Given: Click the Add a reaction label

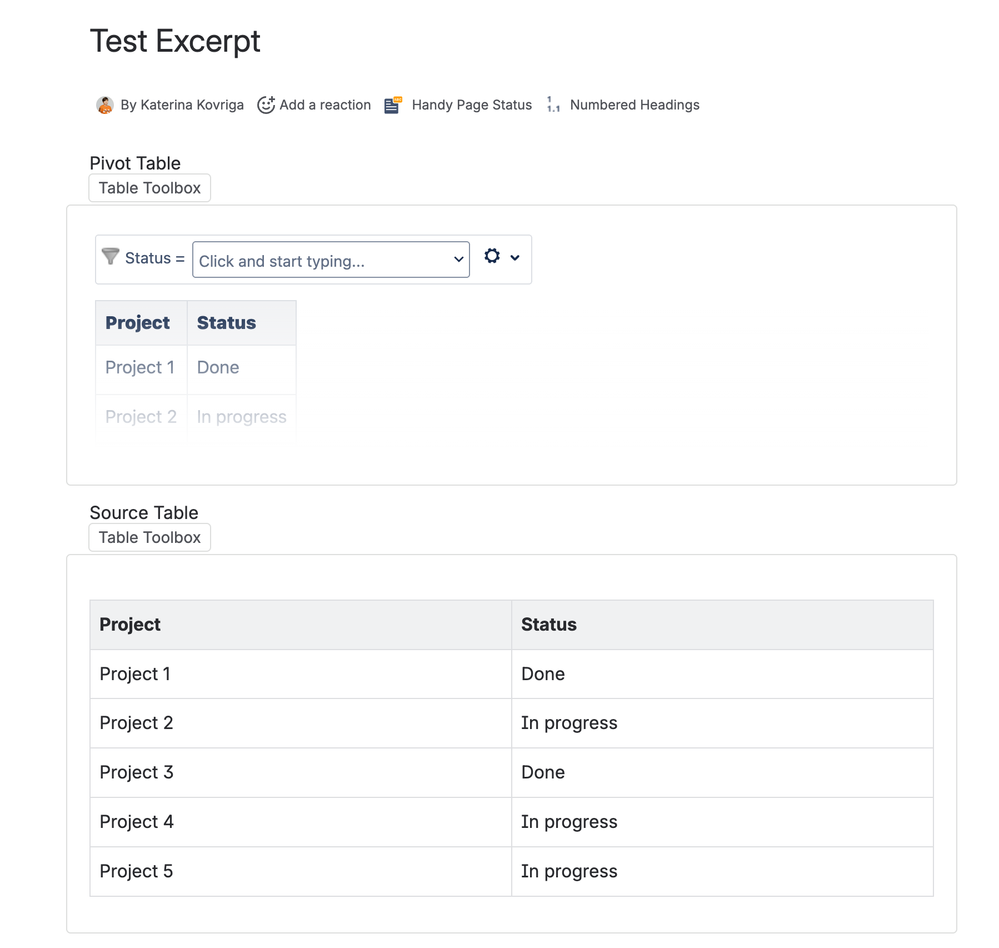Looking at the screenshot, I should click(x=325, y=105).
